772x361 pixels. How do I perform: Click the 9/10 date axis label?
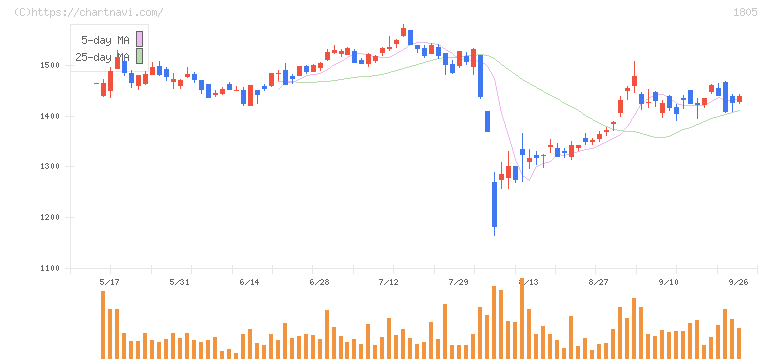[x=668, y=282]
